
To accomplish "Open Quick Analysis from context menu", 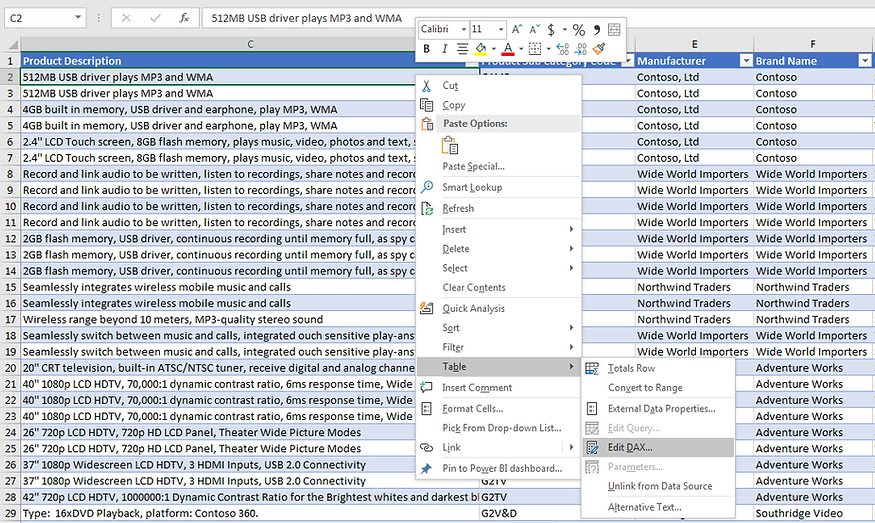I will [499, 308].
